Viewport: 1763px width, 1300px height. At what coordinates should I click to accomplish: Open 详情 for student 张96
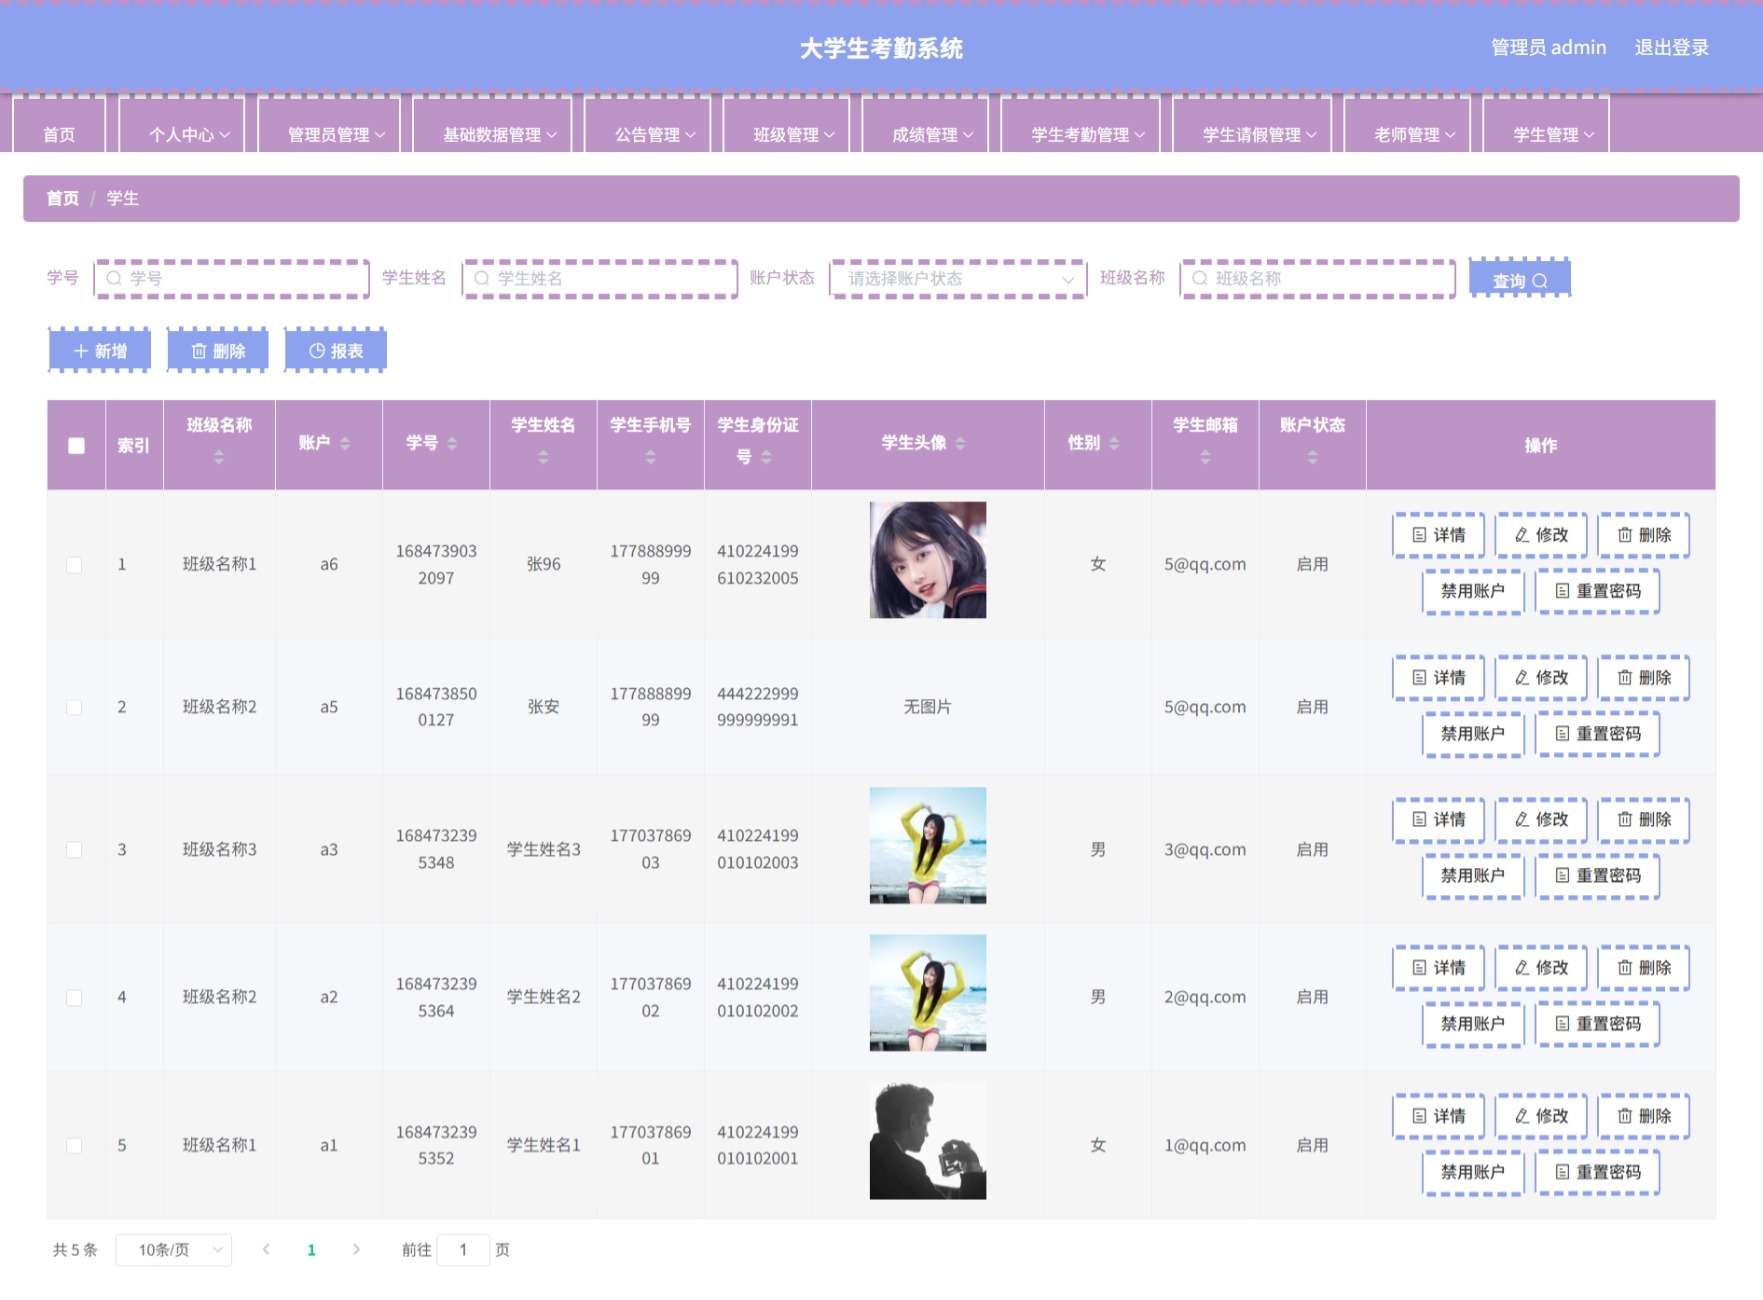[x=1438, y=535]
